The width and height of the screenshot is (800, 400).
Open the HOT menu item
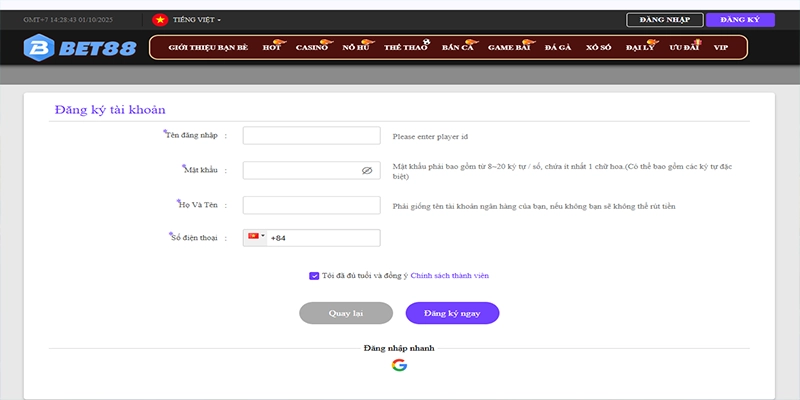coord(272,48)
